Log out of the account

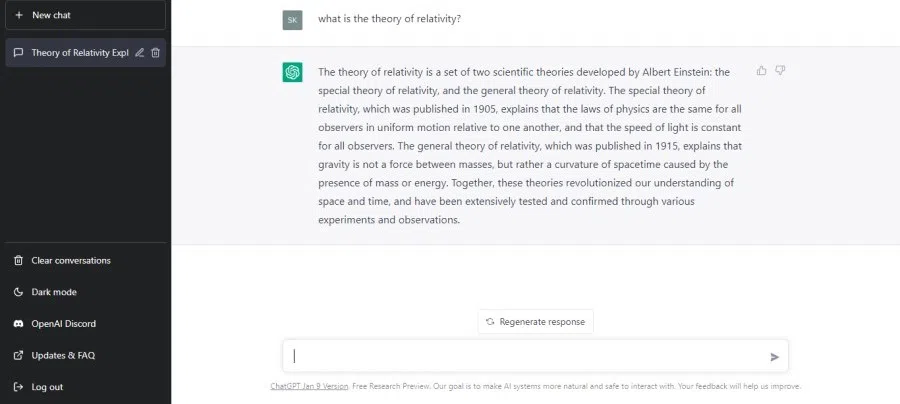(47, 387)
